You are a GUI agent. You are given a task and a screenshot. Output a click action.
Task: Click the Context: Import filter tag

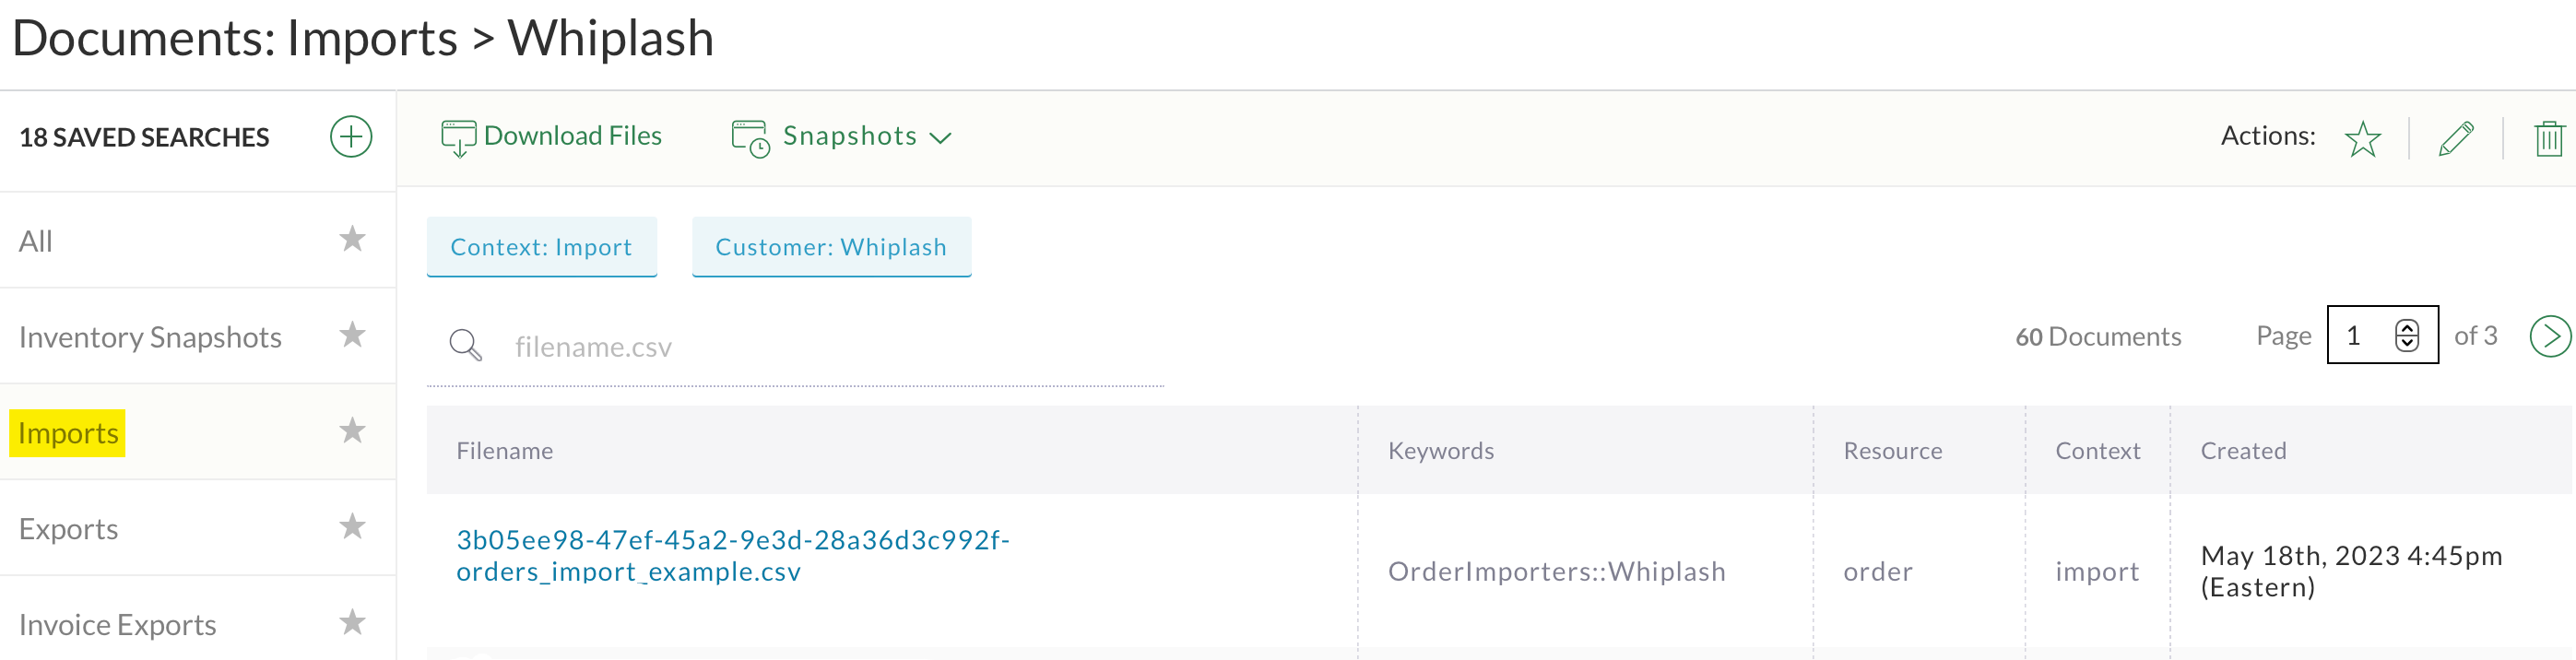coord(541,247)
